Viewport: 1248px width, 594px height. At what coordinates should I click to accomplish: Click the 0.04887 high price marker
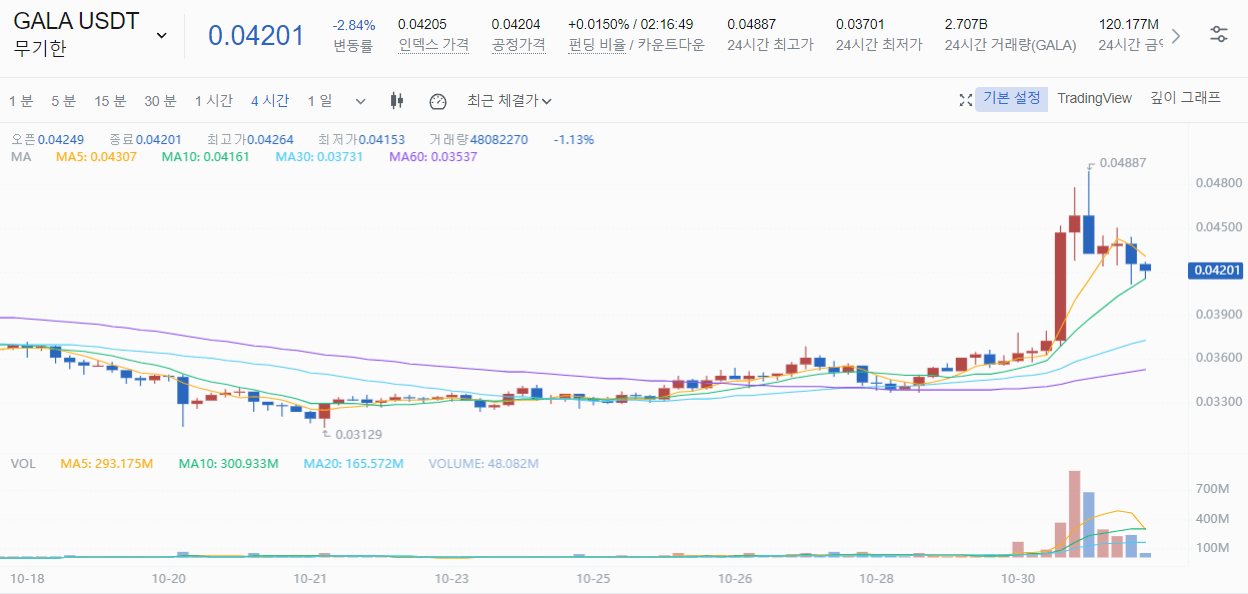[x=1122, y=163]
